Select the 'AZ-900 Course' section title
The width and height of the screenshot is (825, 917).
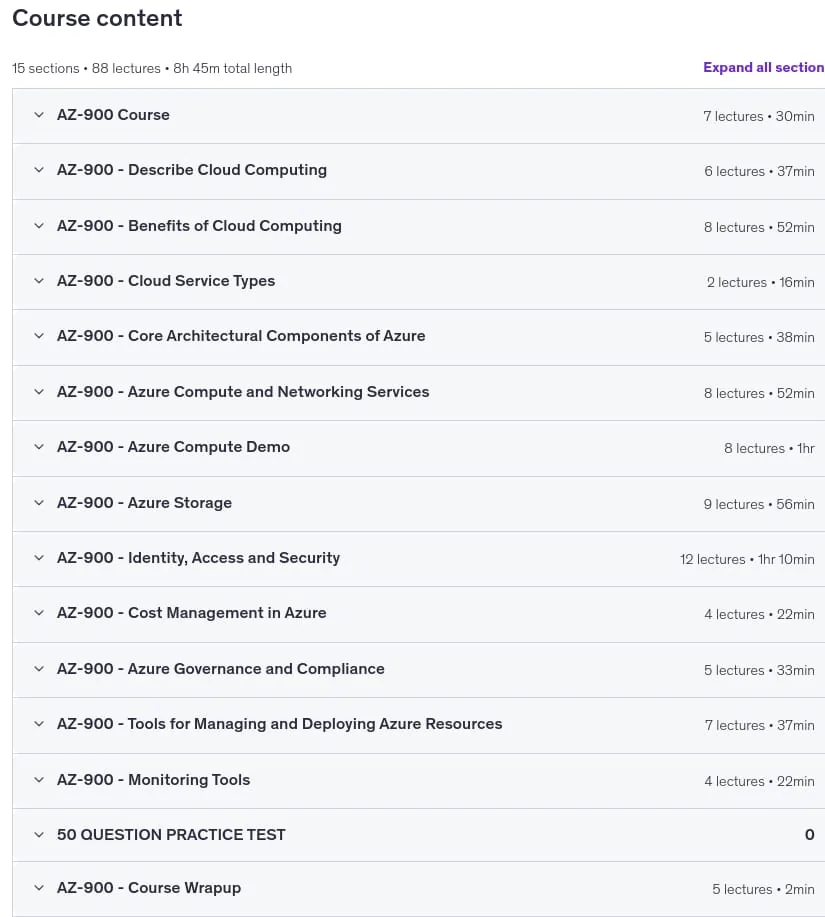(x=113, y=115)
